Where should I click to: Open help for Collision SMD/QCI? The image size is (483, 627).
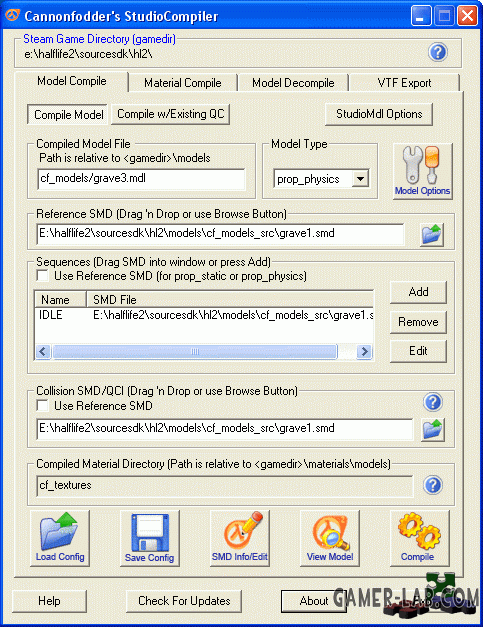coord(433,402)
